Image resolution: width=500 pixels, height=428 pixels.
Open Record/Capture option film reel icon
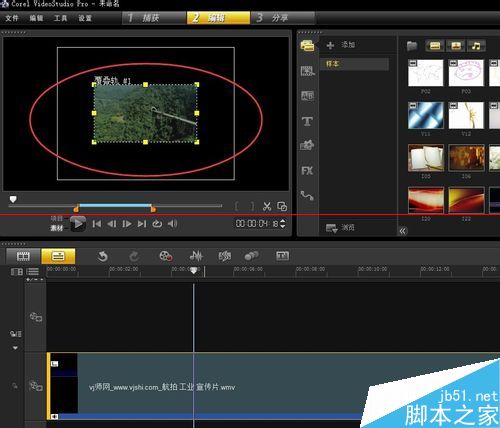coord(166,256)
